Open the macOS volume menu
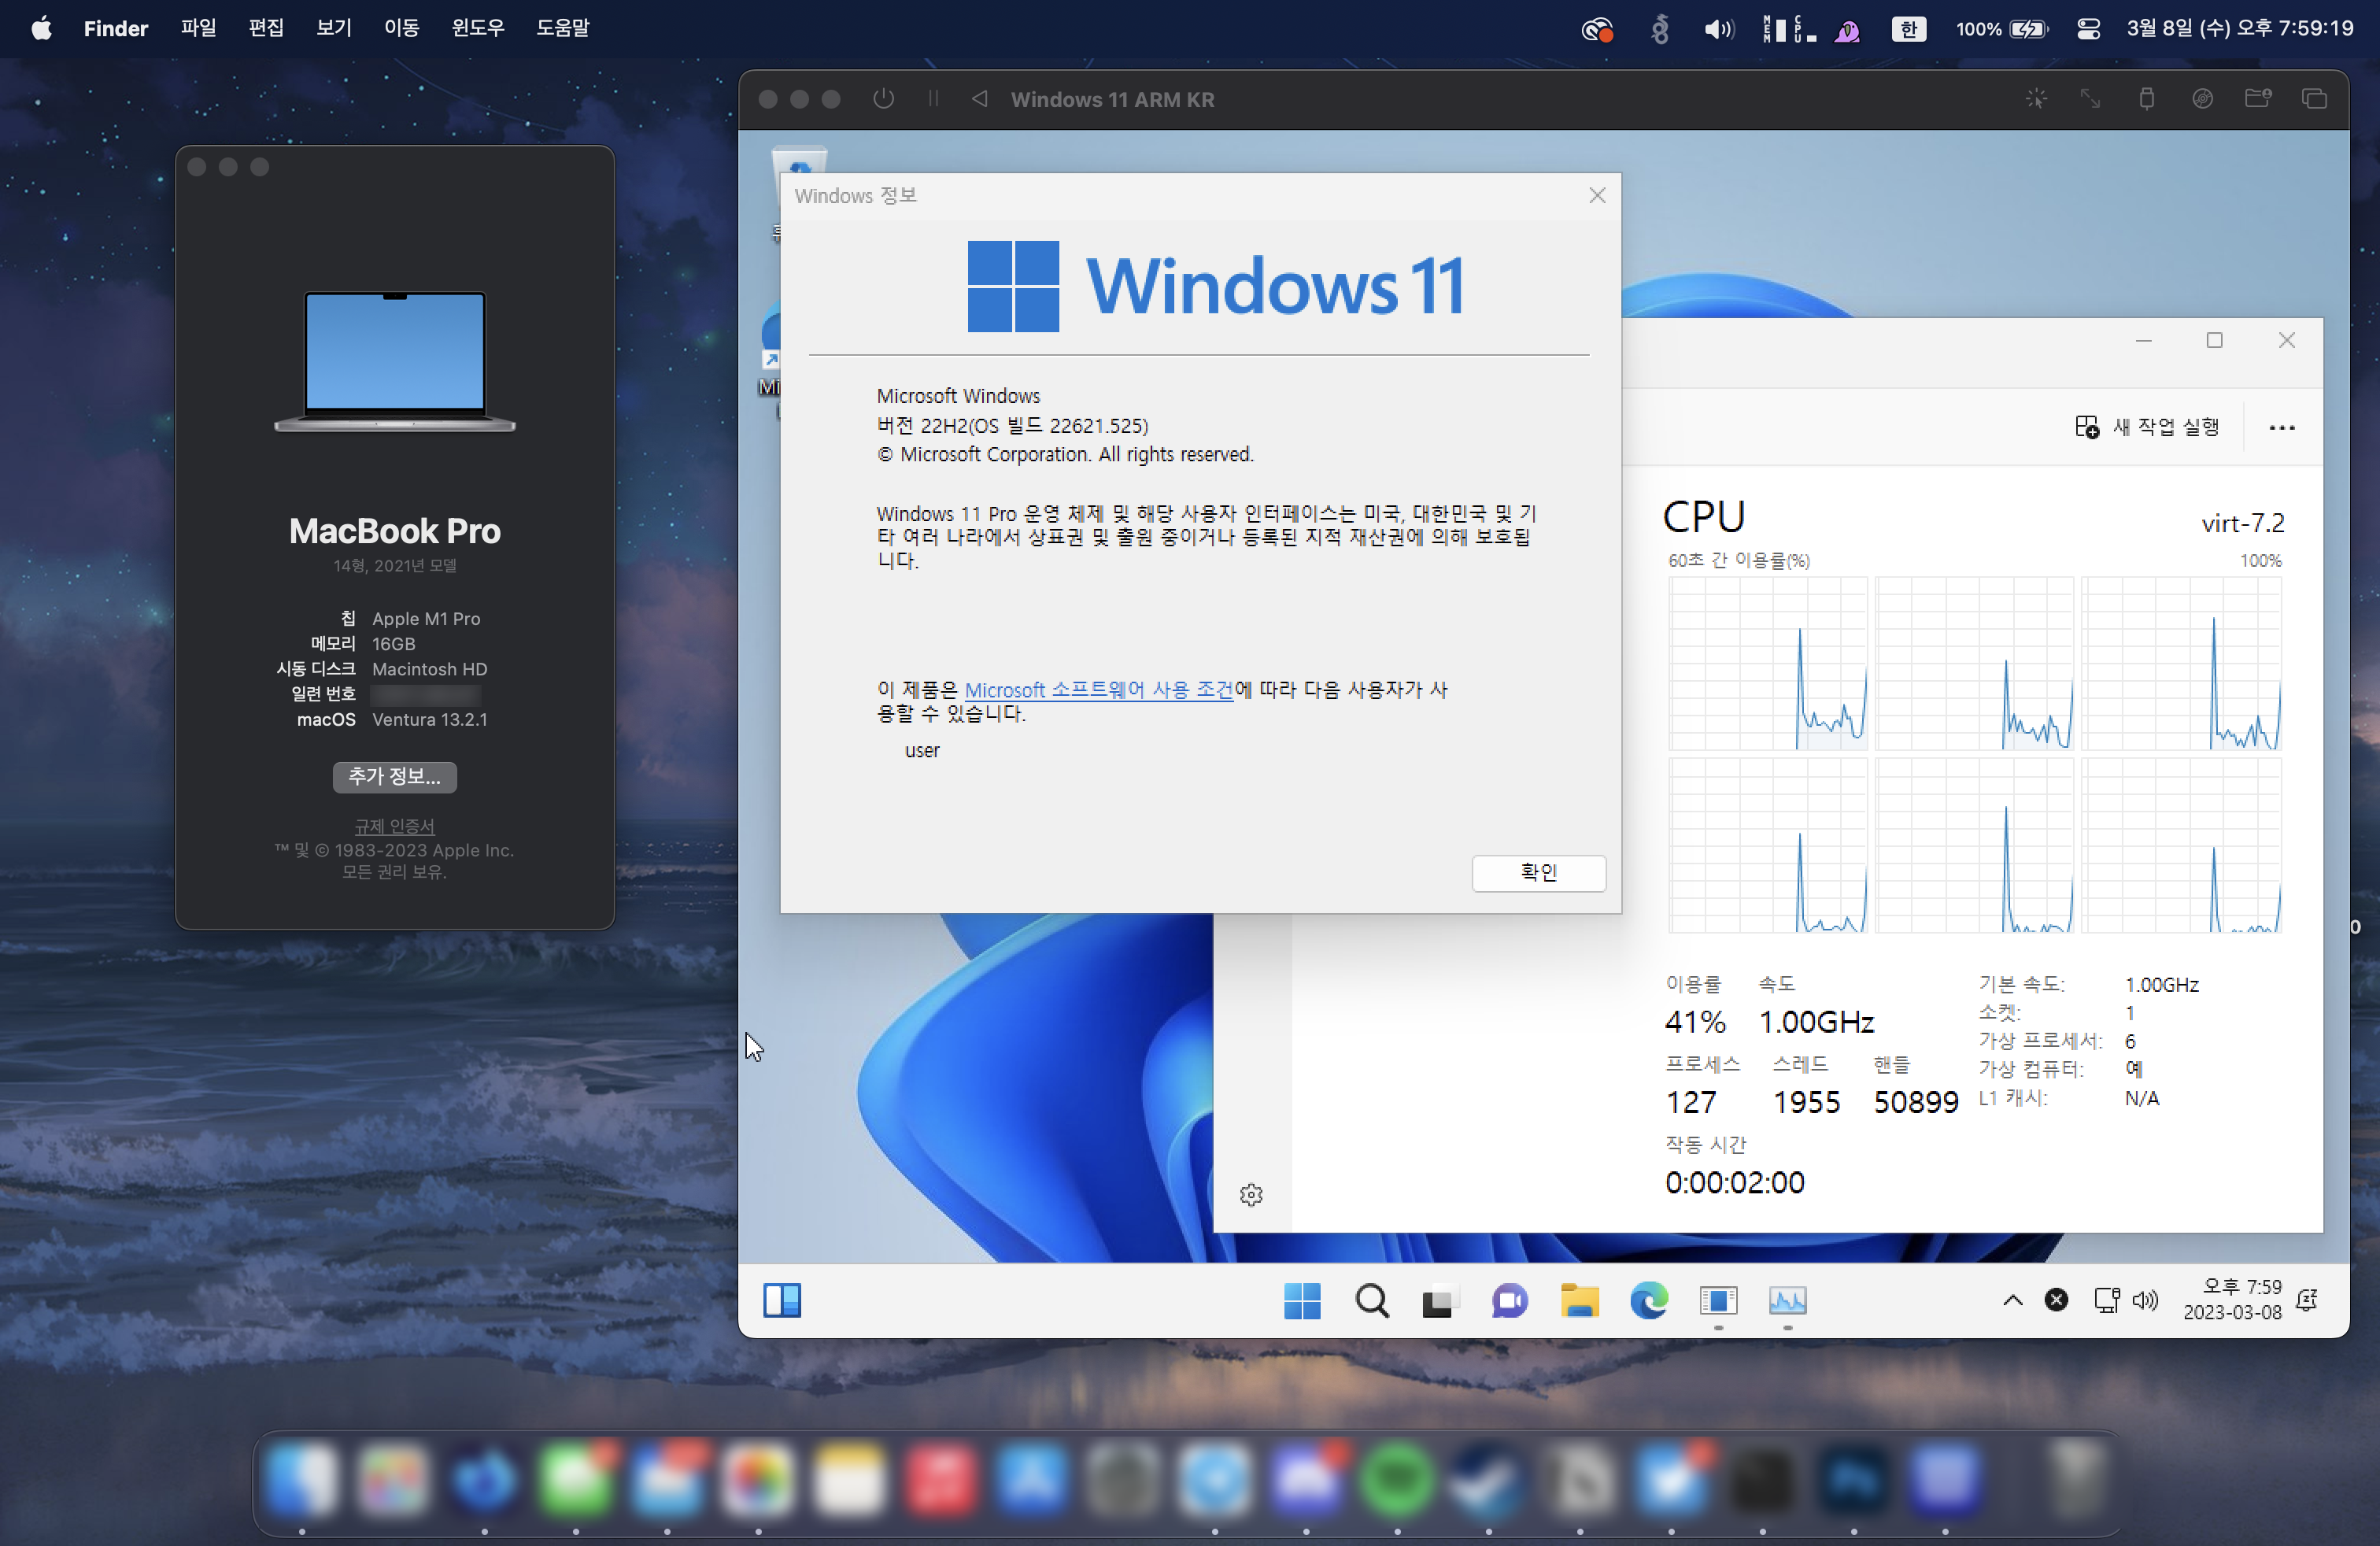The width and height of the screenshot is (2380, 1546). pyautogui.click(x=1718, y=29)
